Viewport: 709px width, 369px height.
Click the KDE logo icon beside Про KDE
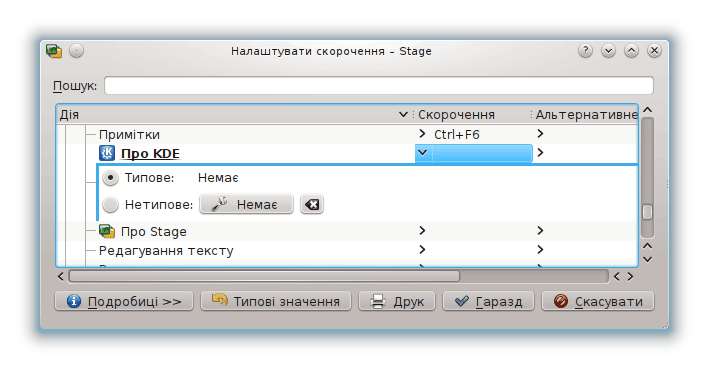[x=107, y=153]
